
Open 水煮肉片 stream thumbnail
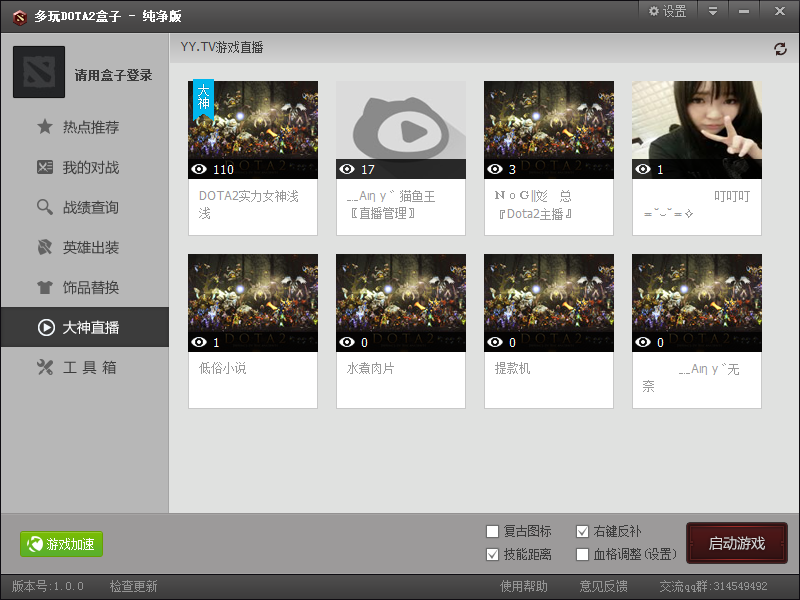click(401, 303)
